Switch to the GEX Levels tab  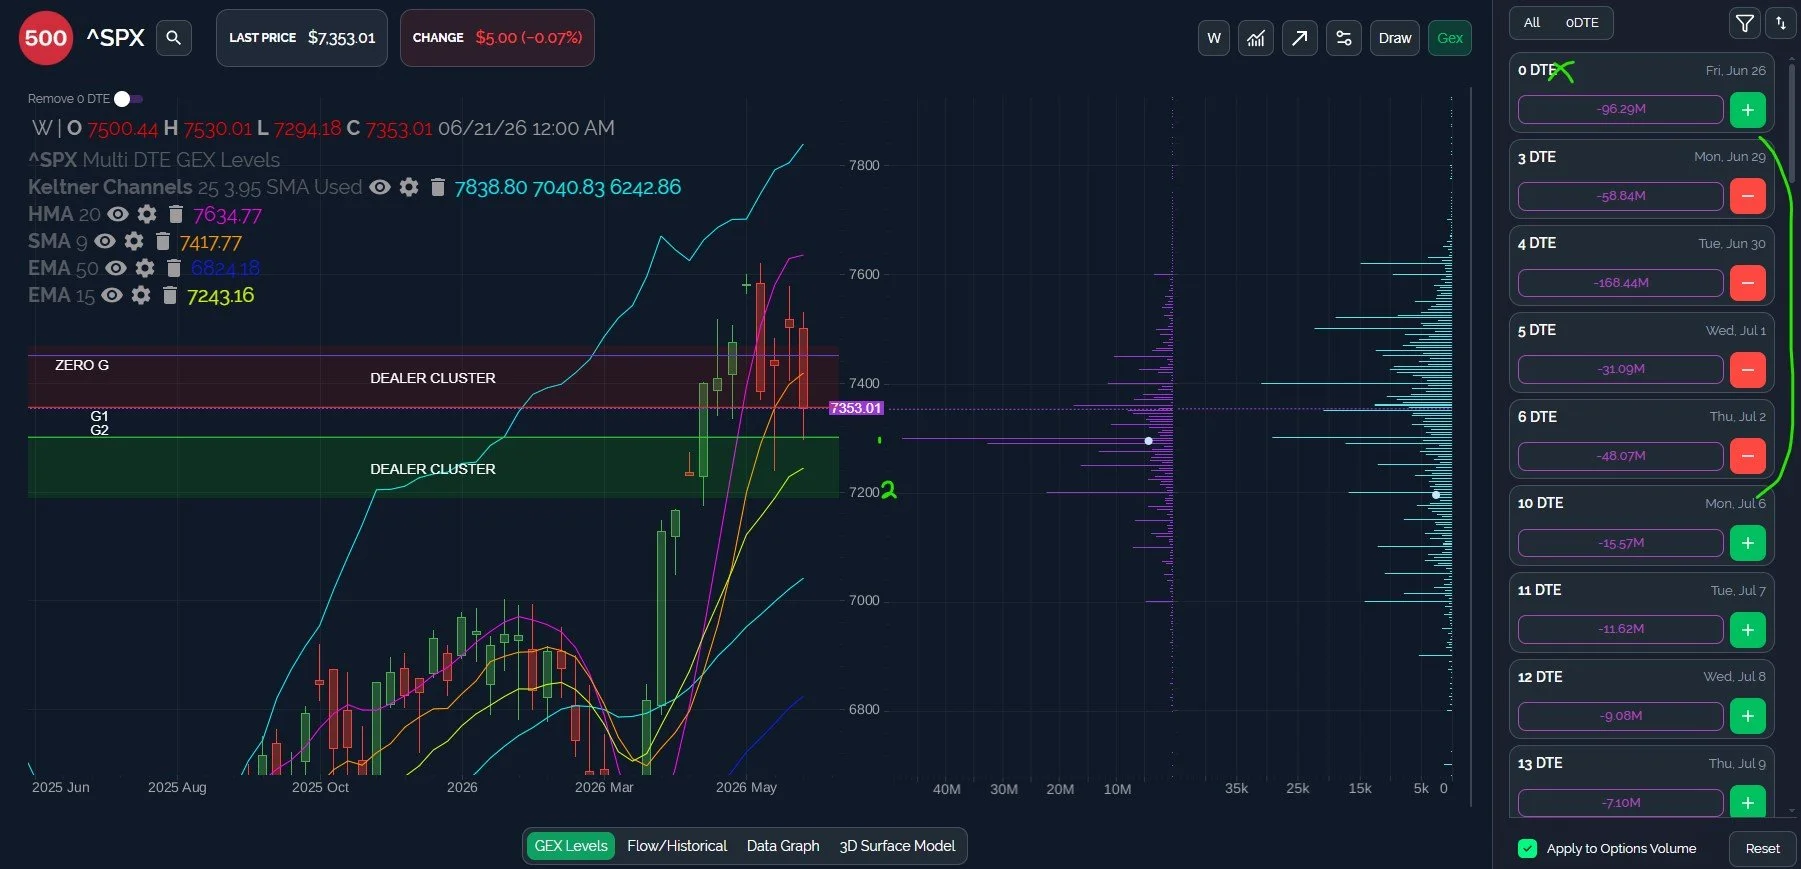(570, 846)
